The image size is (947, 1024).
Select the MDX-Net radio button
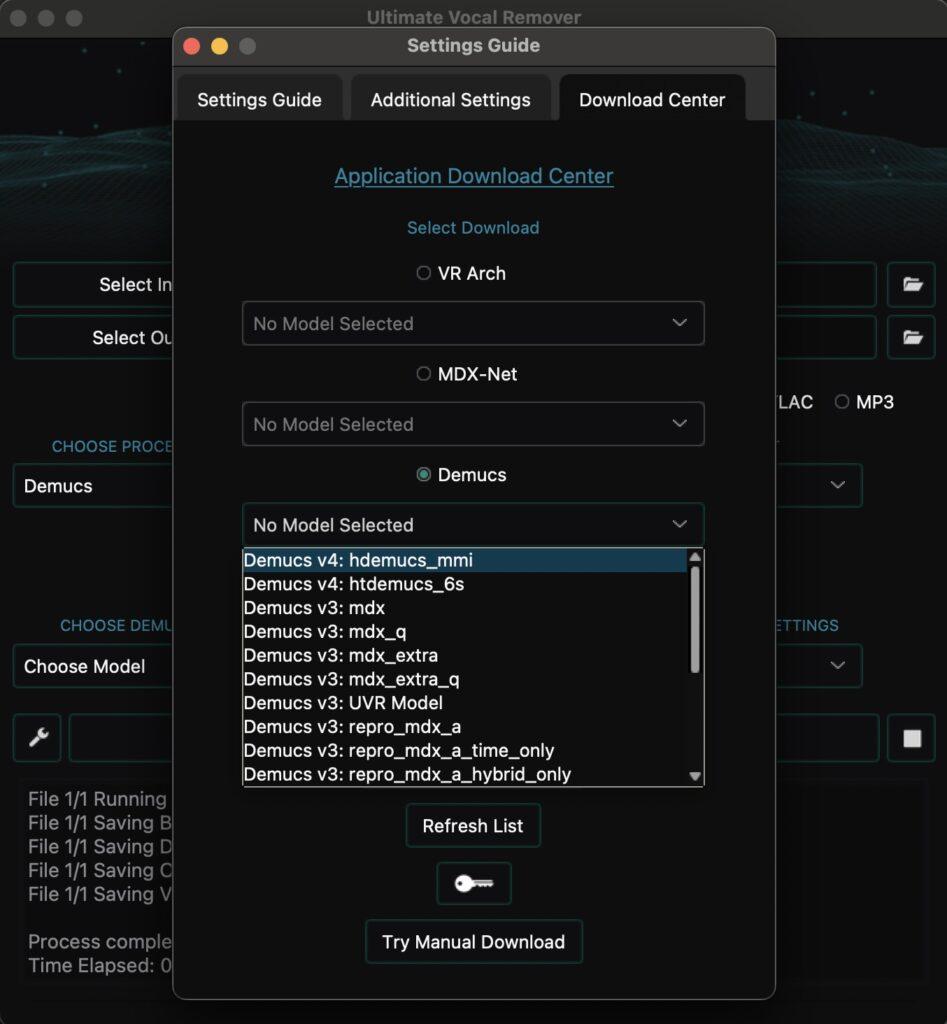point(424,374)
